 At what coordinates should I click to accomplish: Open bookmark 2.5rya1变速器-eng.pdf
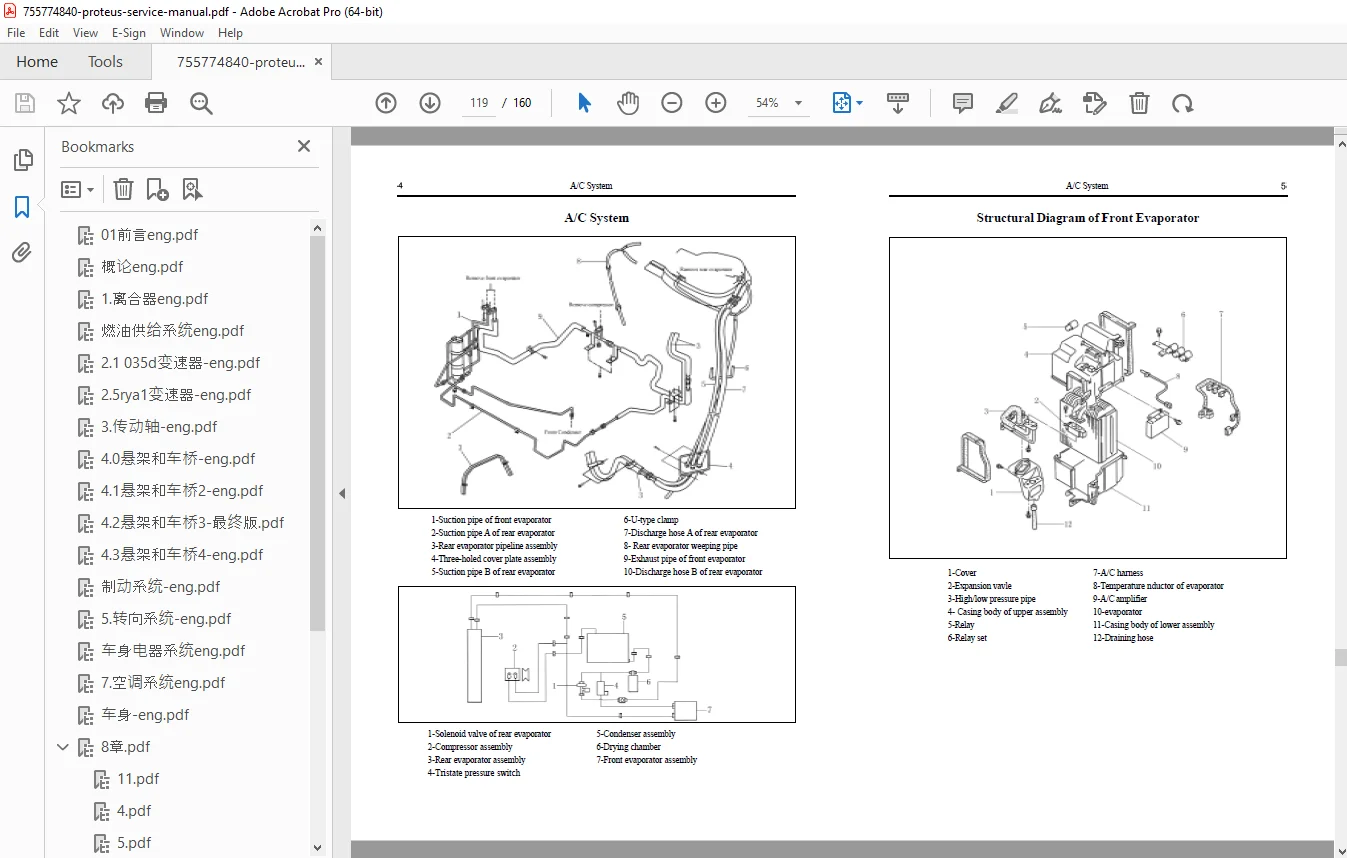176,395
